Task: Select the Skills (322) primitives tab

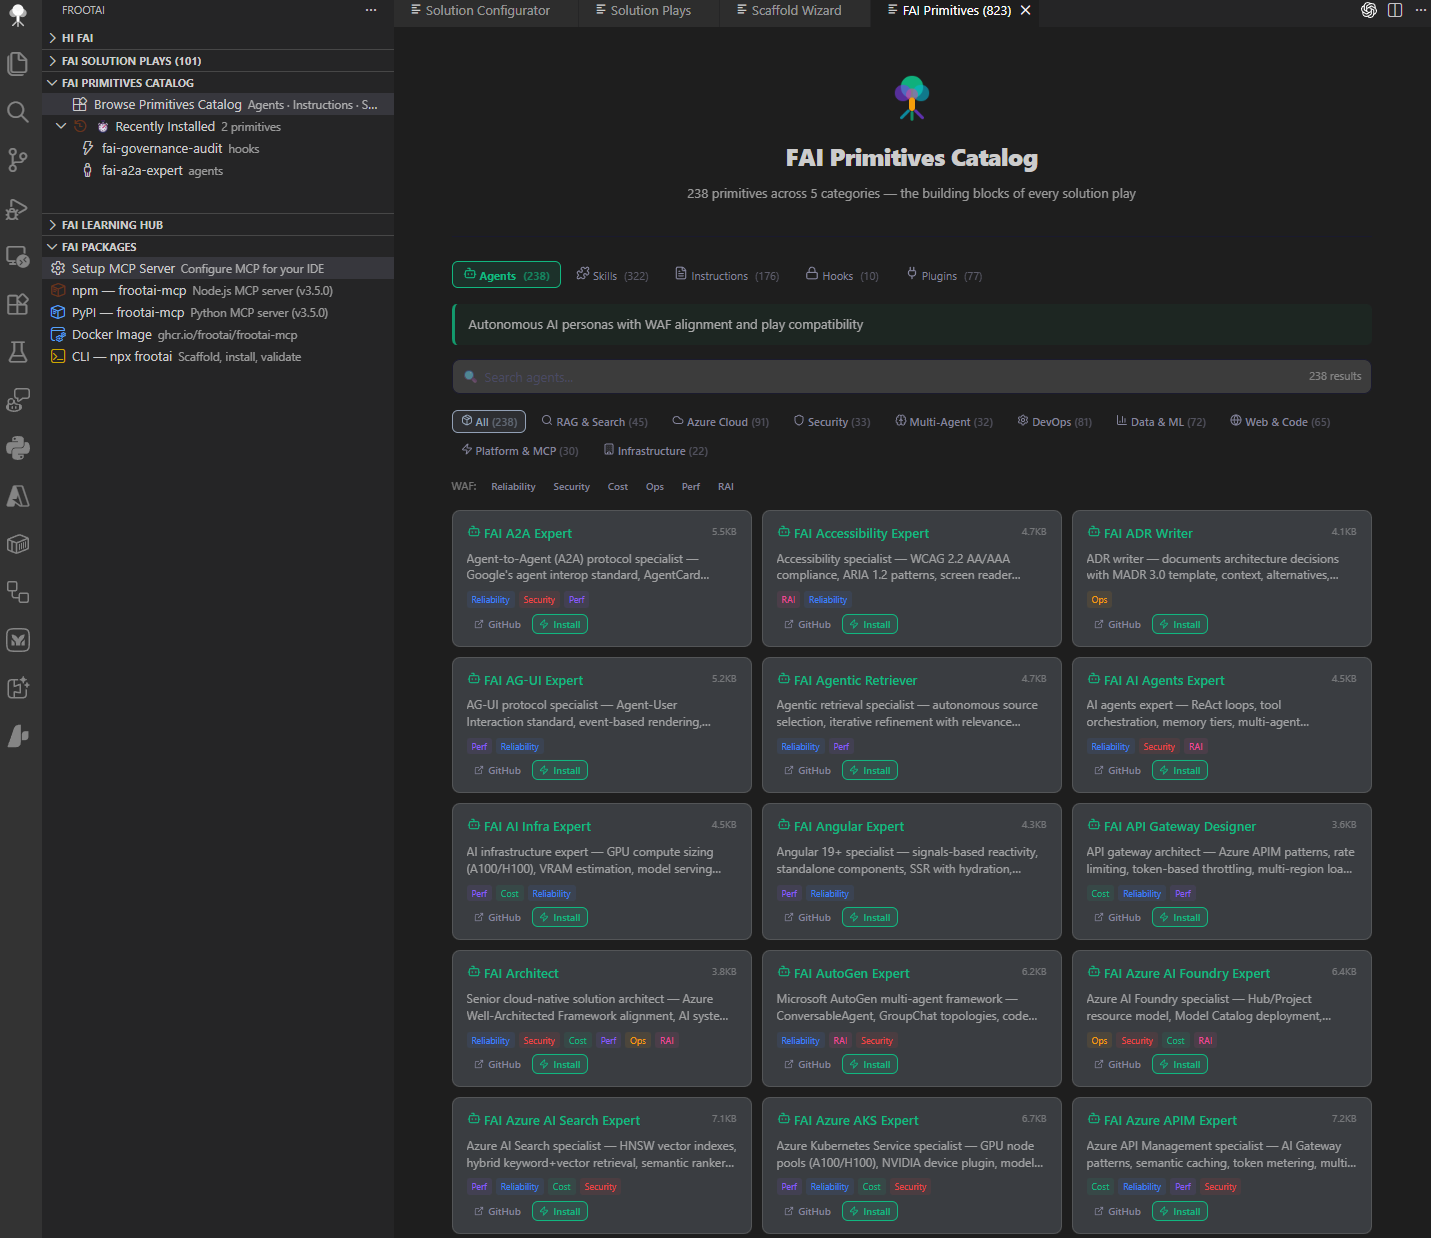Action: pyautogui.click(x=613, y=275)
